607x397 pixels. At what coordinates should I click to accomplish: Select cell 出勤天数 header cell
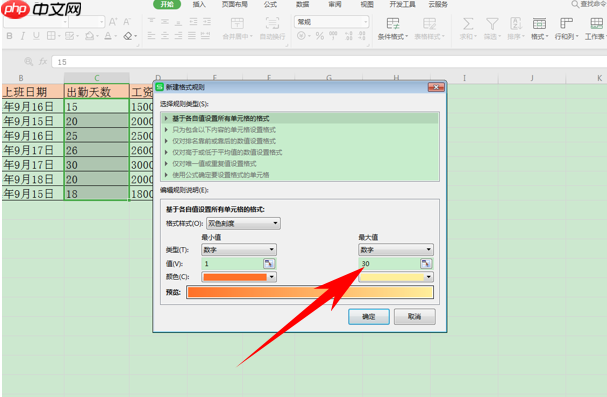coord(96,92)
